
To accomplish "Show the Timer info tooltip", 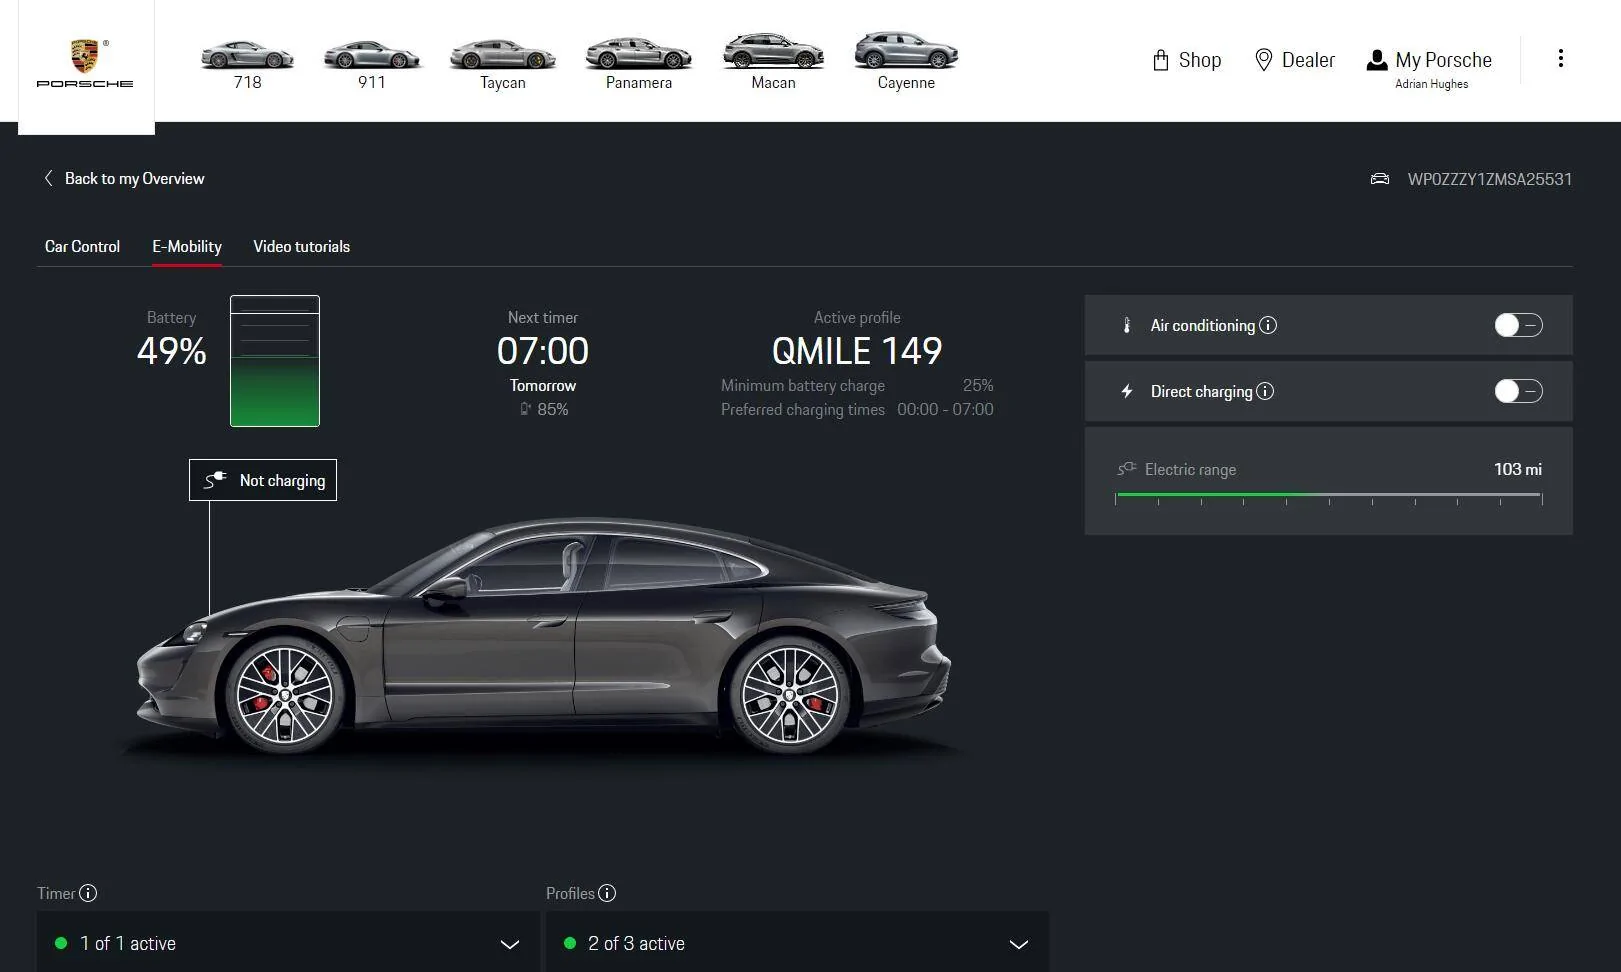I will (x=88, y=893).
